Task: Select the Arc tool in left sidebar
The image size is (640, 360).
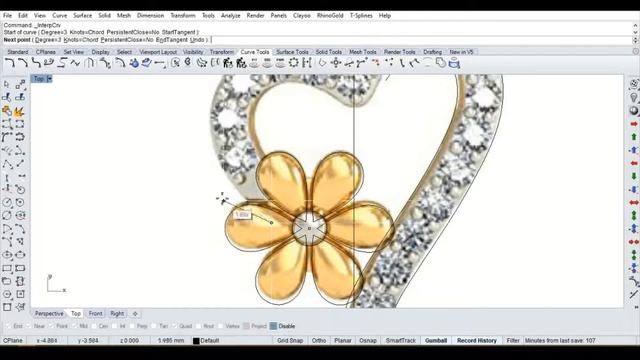Action: click(x=7, y=229)
